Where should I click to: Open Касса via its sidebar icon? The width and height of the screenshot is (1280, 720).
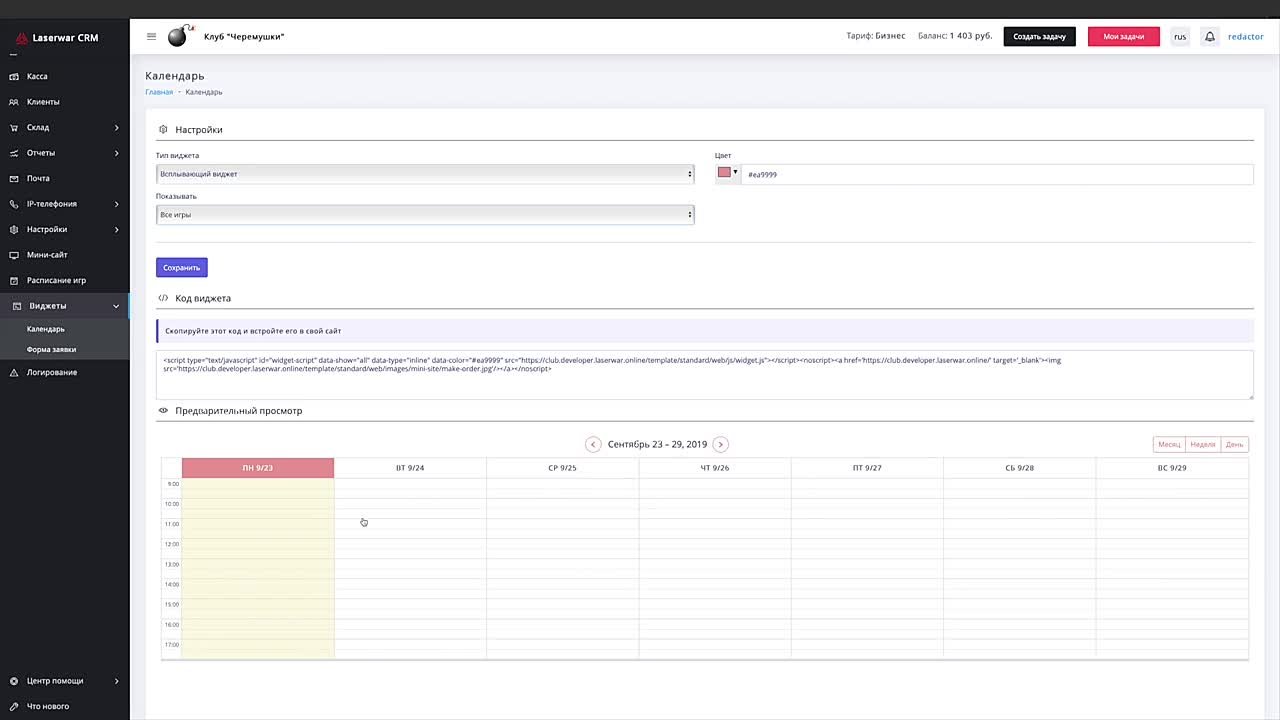[14, 76]
